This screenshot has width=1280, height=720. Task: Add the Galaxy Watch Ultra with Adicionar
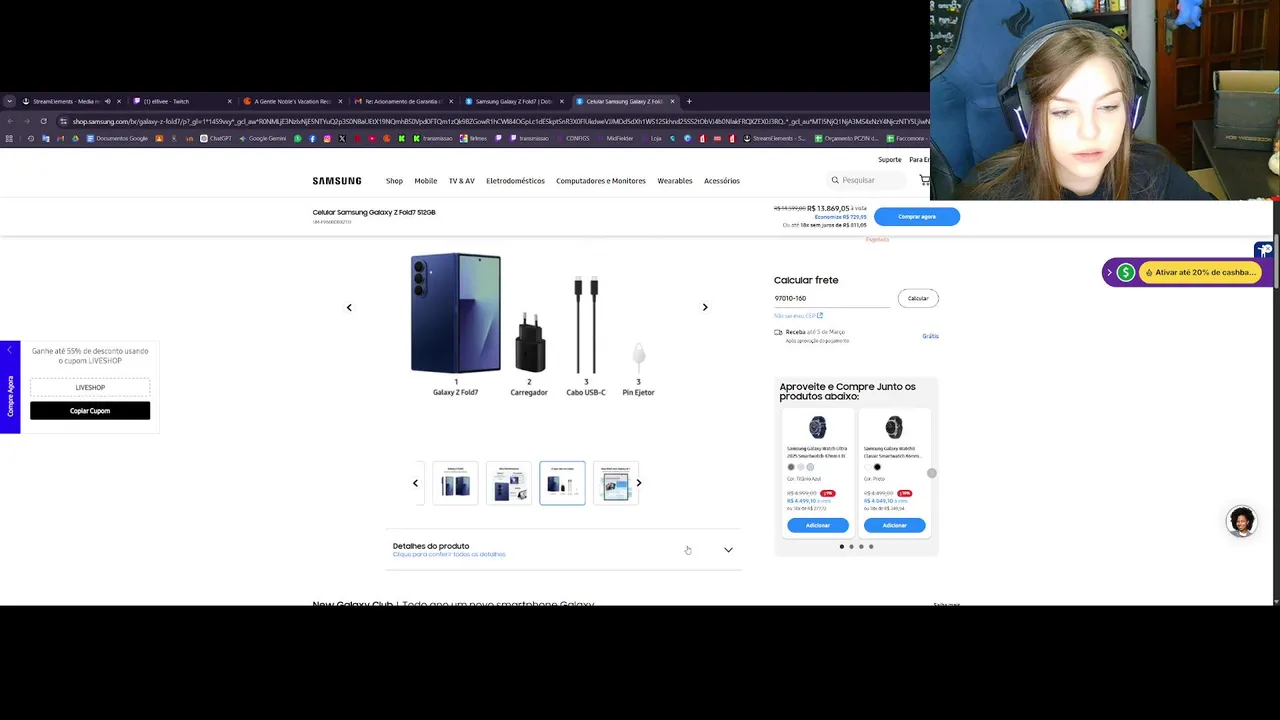pos(818,525)
